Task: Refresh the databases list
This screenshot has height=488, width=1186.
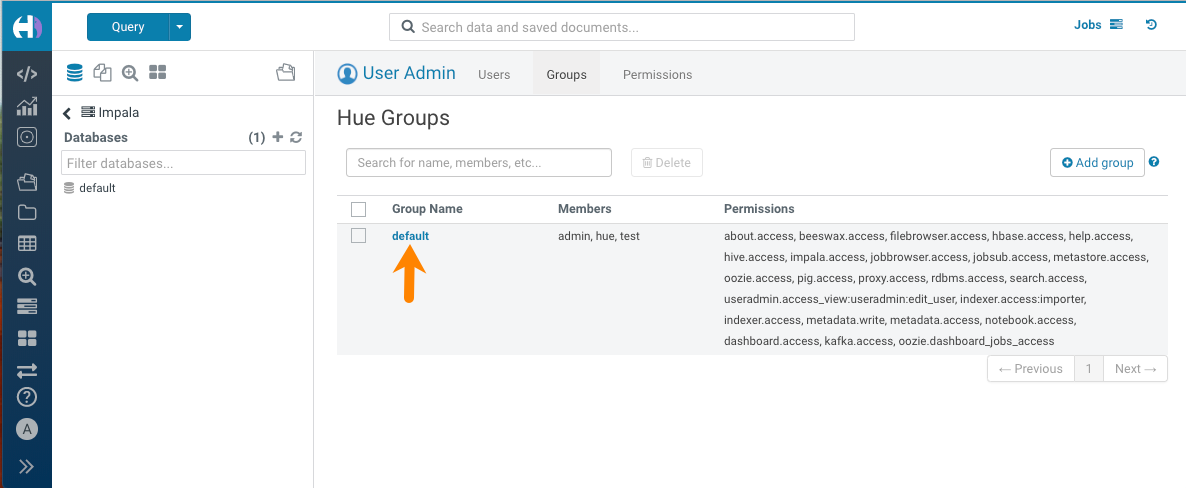Action: click(296, 137)
